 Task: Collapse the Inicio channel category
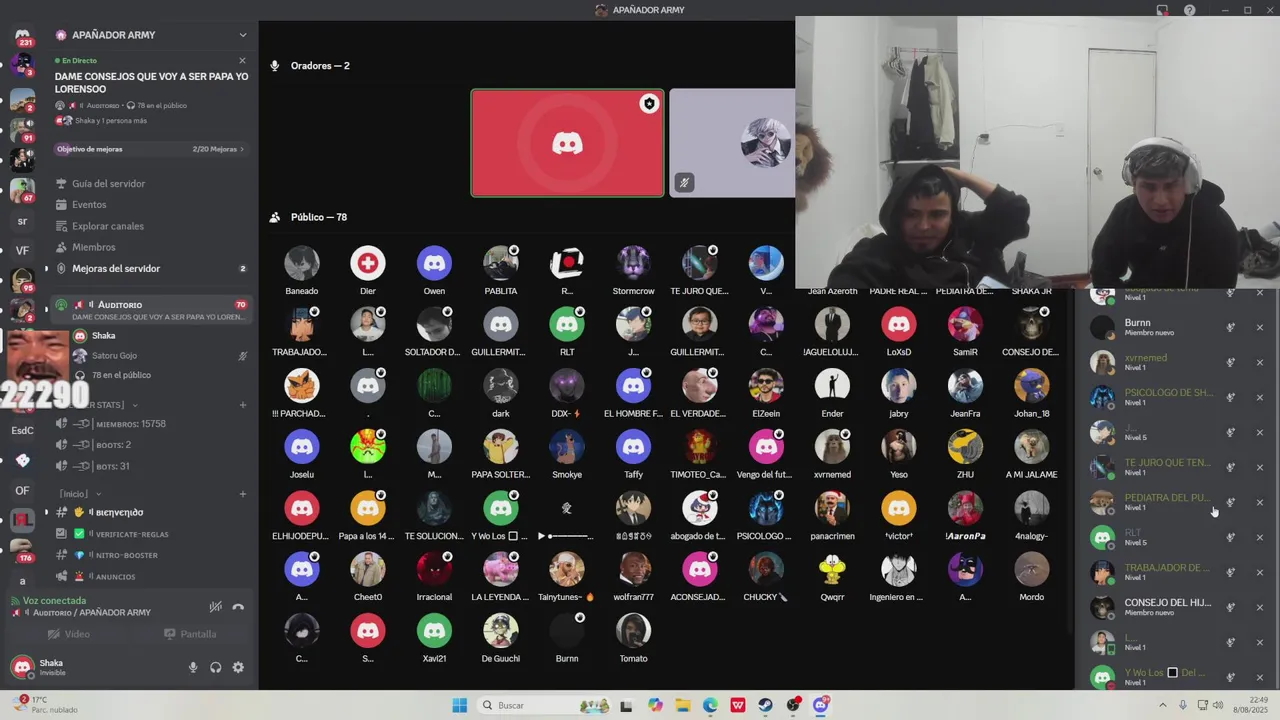pyautogui.click(x=80, y=493)
